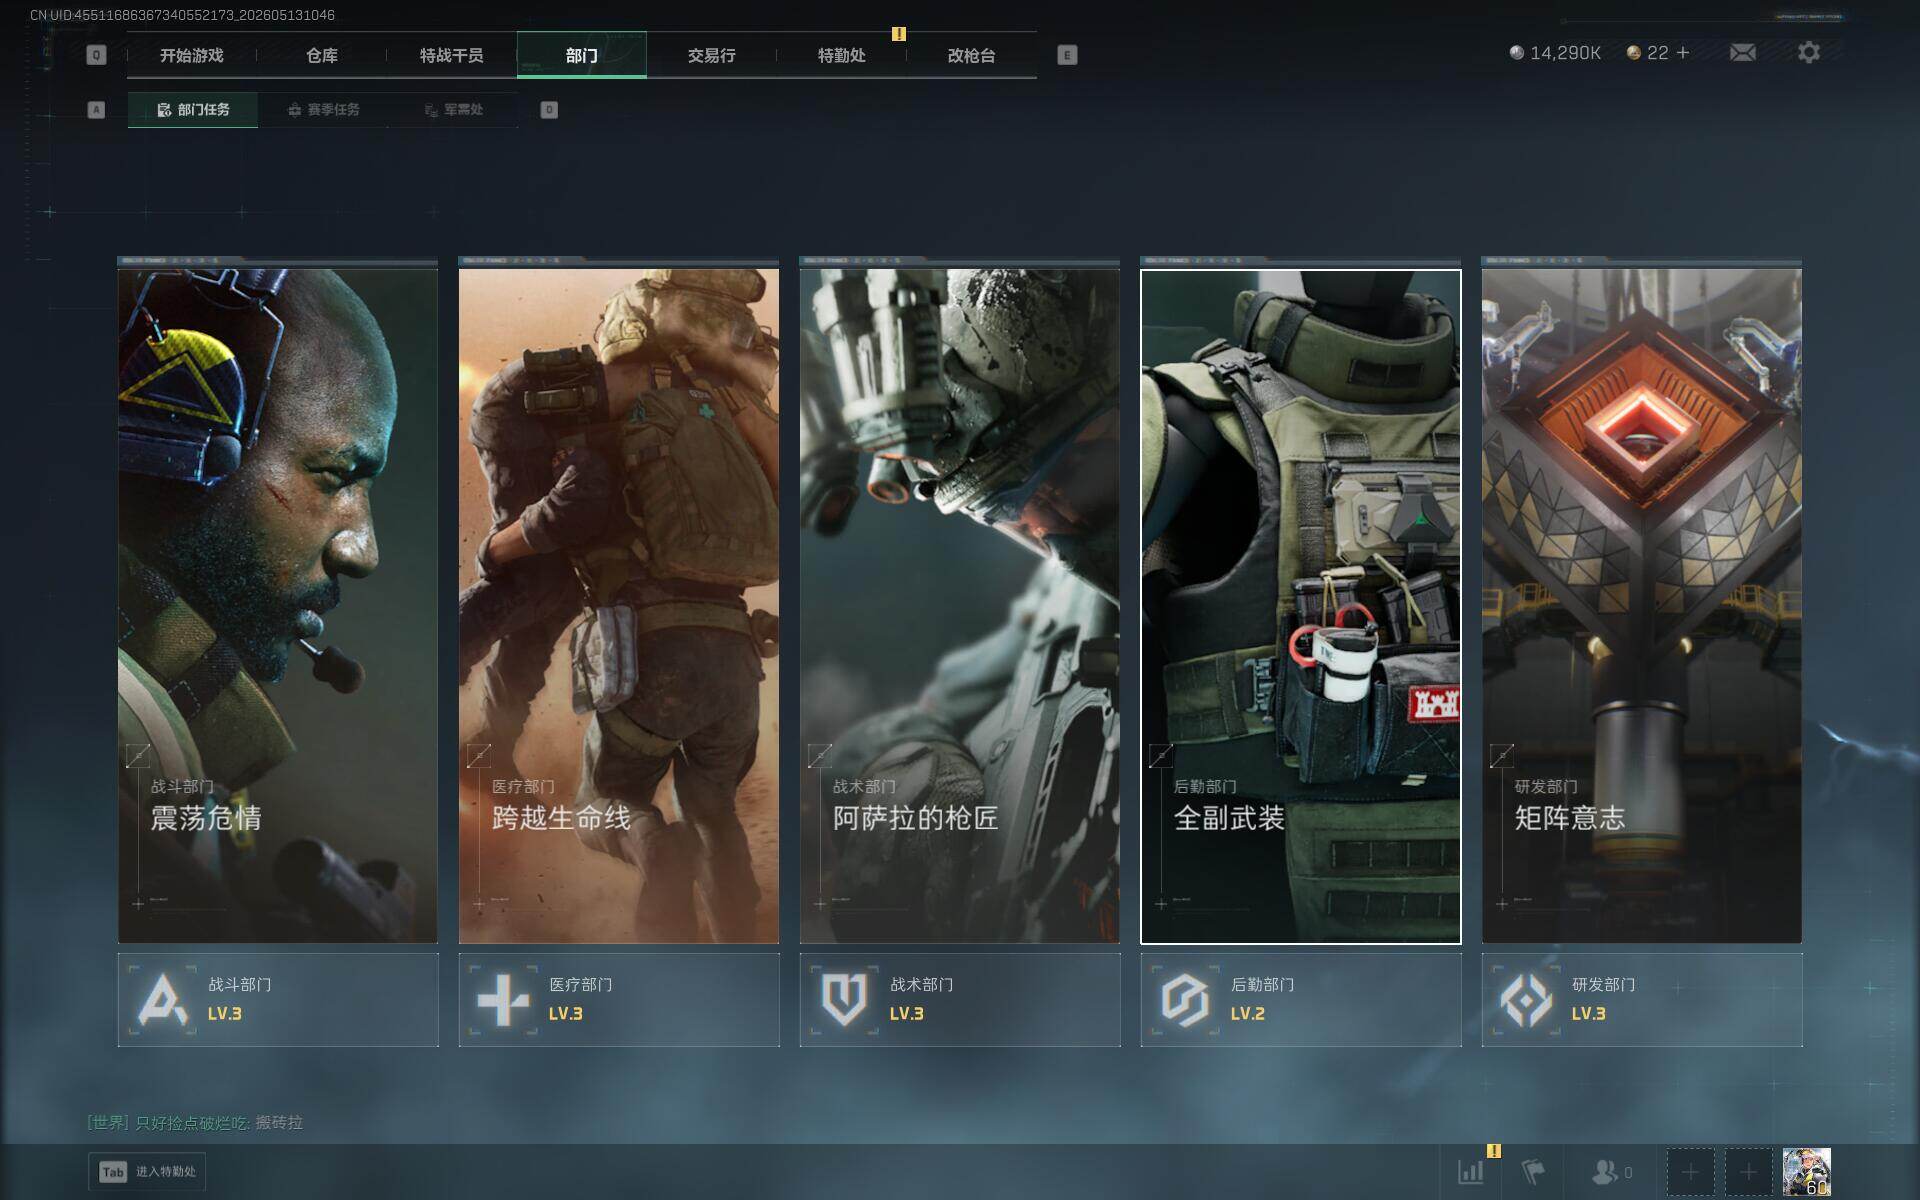The width and height of the screenshot is (1920, 1200).
Task: Click the E key hint icon
Action: 1067,55
